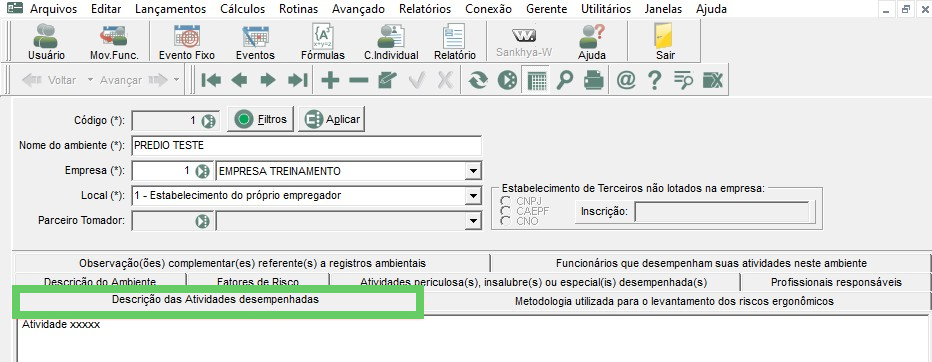Open Observação(ões) complementar(es) tab

point(252,263)
